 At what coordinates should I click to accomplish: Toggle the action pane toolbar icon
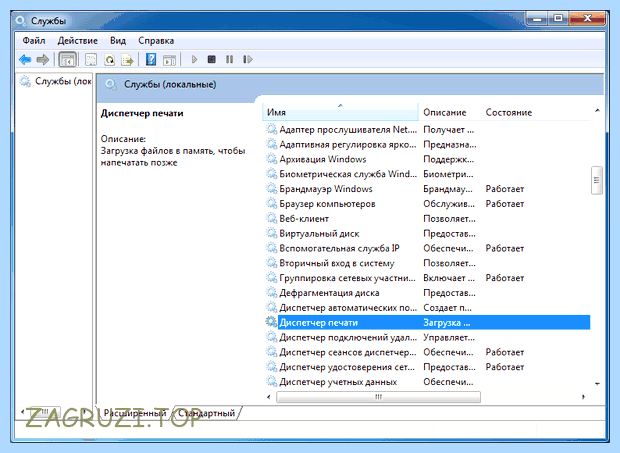[170, 60]
